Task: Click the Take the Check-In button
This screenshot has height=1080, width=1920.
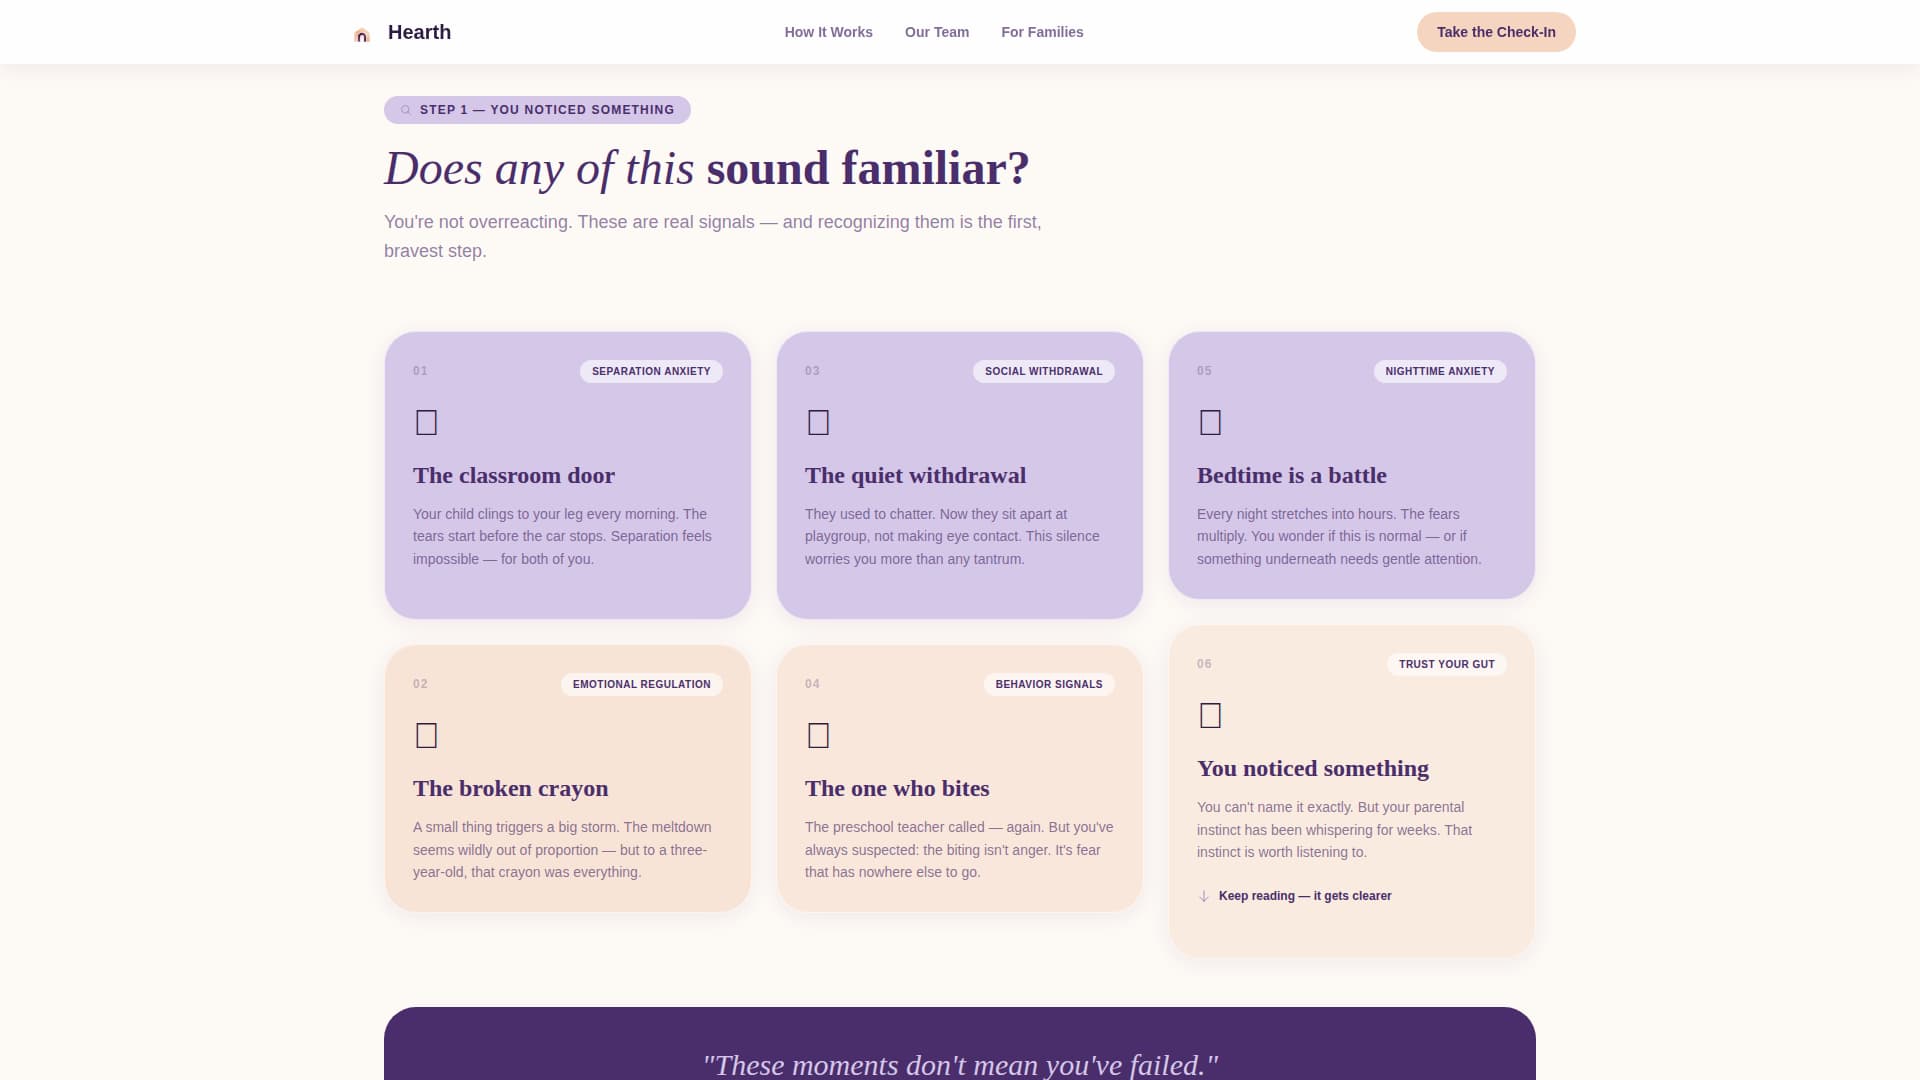Action: (x=1496, y=32)
